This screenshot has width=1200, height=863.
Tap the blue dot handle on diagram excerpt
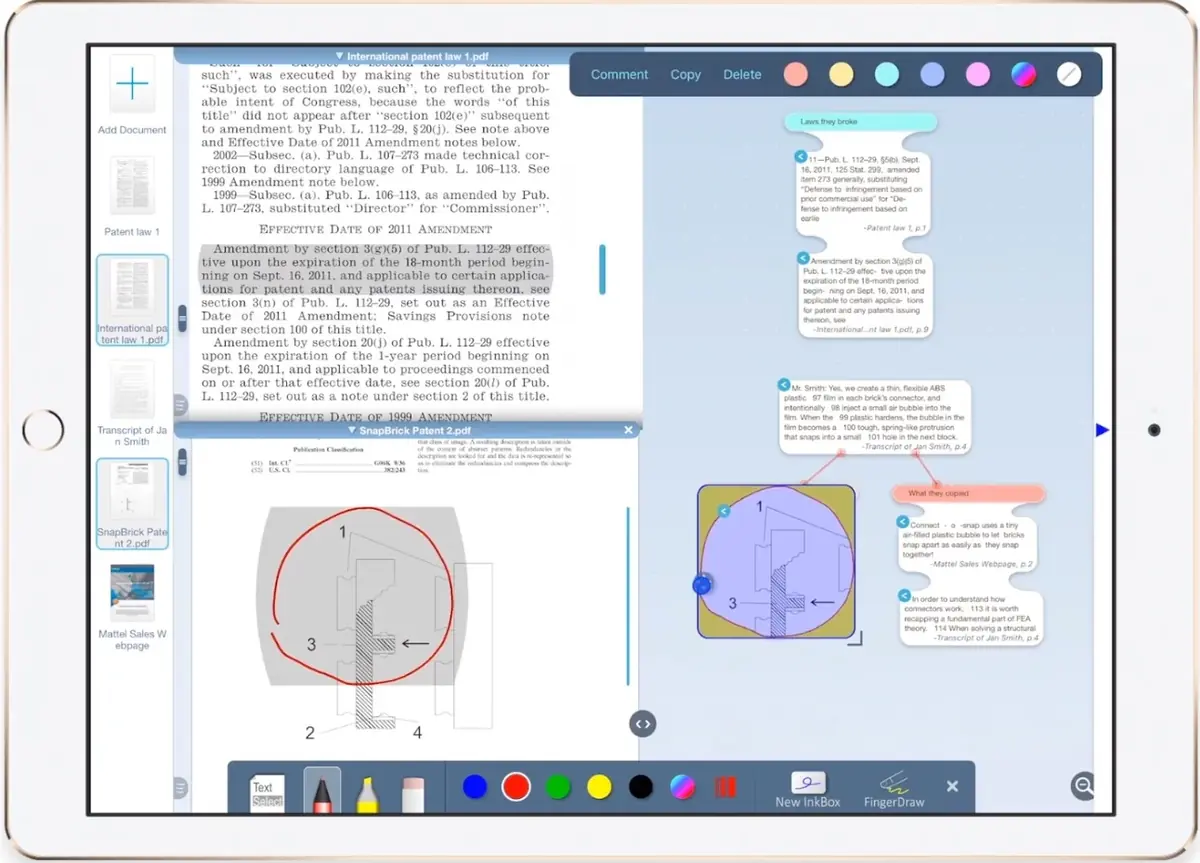[701, 585]
